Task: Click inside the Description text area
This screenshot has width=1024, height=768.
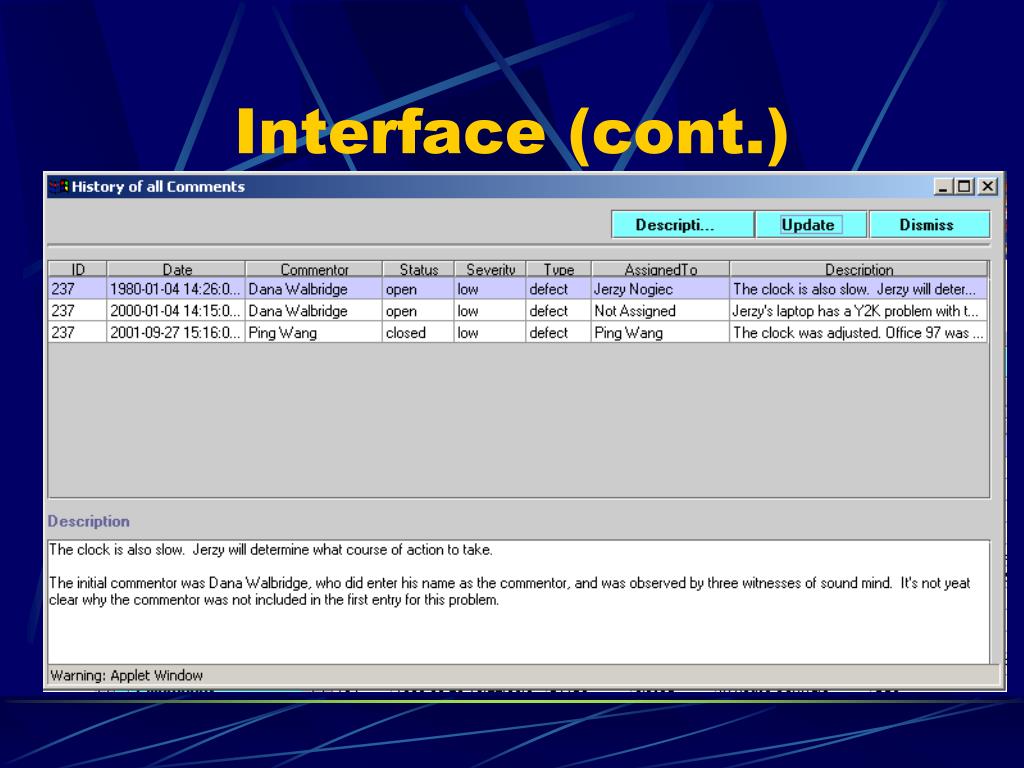Action: point(519,602)
